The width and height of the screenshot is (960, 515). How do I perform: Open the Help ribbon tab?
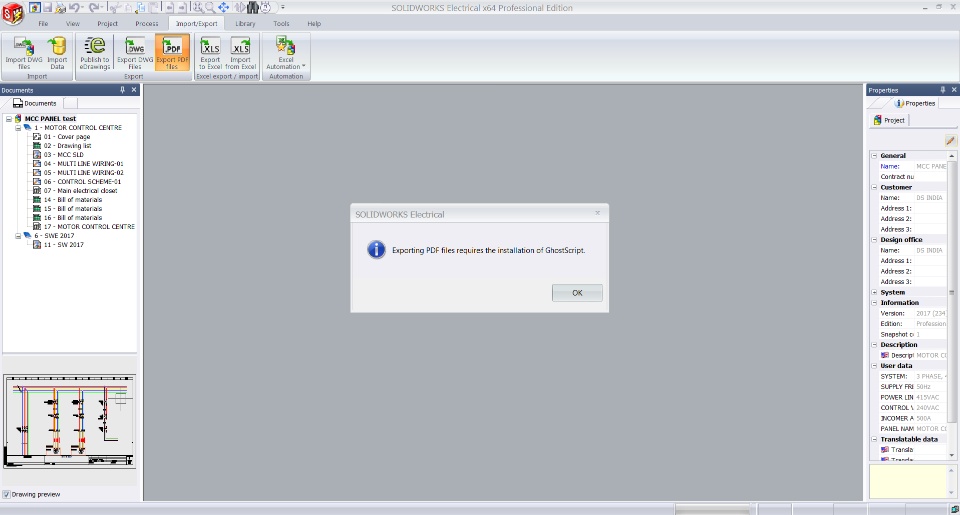click(314, 24)
